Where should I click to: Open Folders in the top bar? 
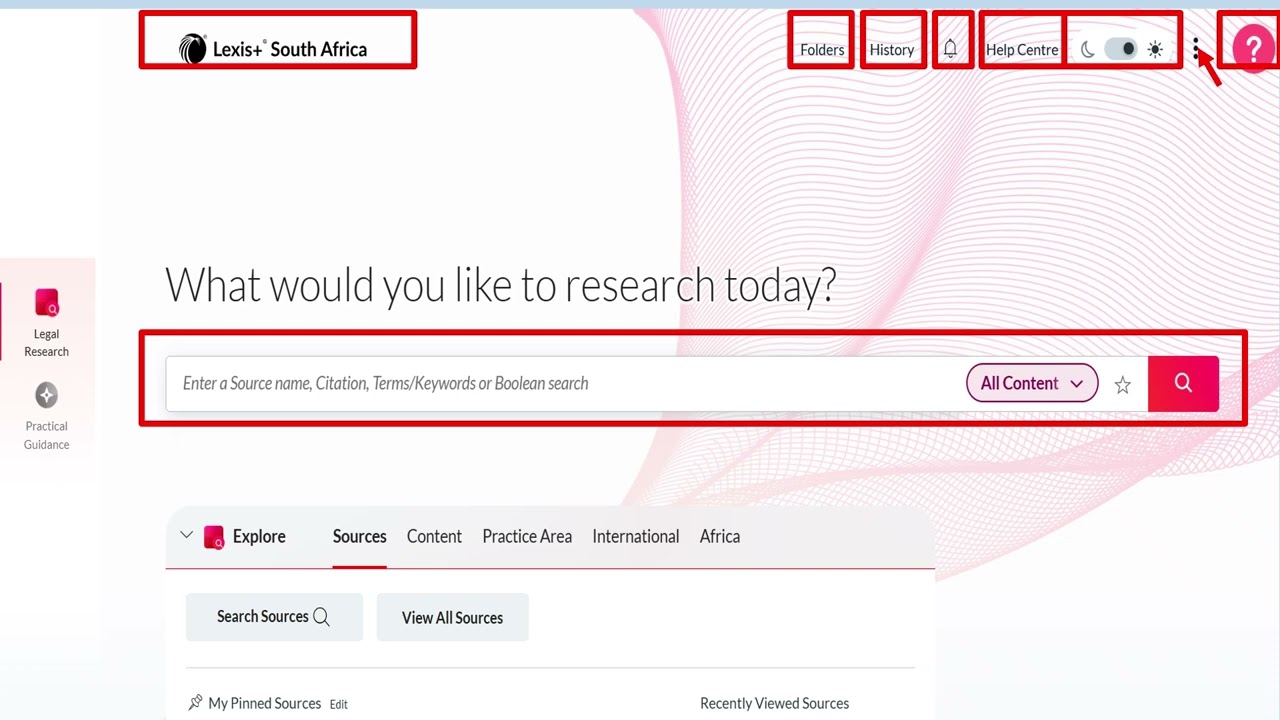coord(822,49)
